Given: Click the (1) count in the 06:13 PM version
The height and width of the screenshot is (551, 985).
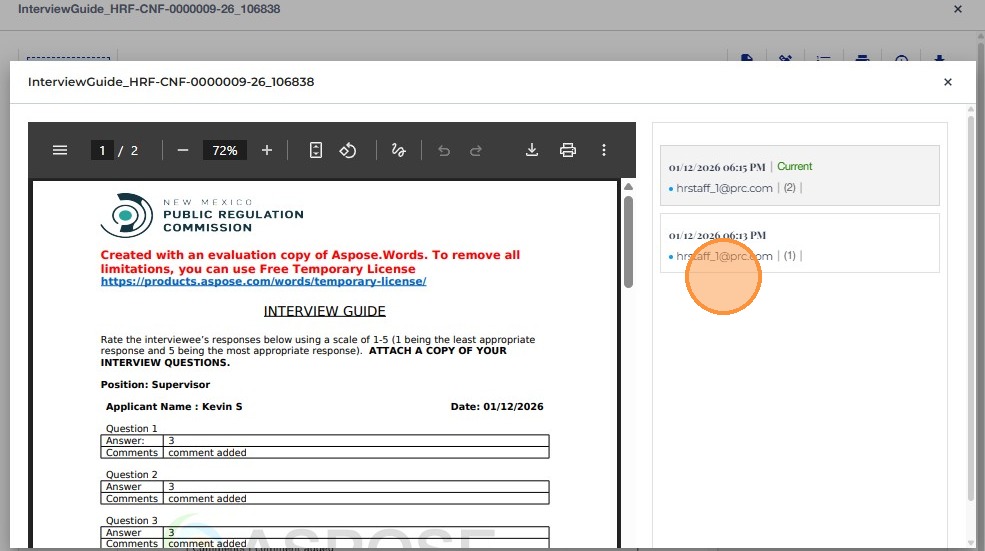Looking at the screenshot, I should click(x=790, y=256).
